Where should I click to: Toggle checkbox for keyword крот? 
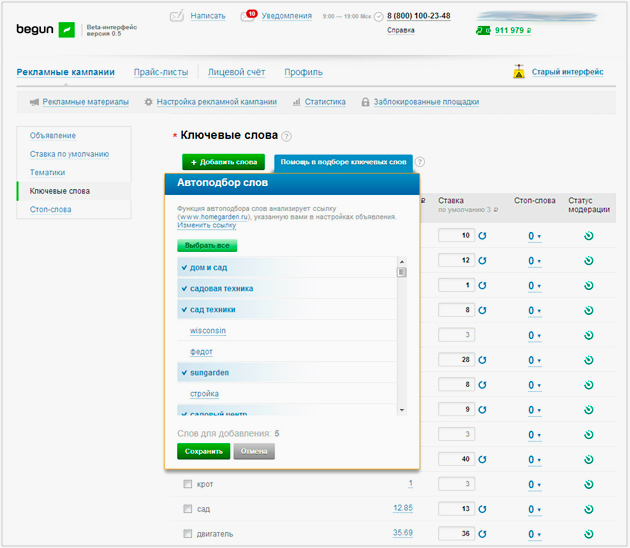pos(187,485)
